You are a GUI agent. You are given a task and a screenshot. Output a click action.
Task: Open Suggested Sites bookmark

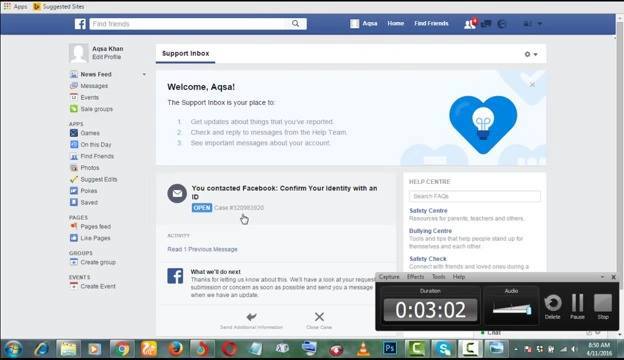[x=59, y=6]
